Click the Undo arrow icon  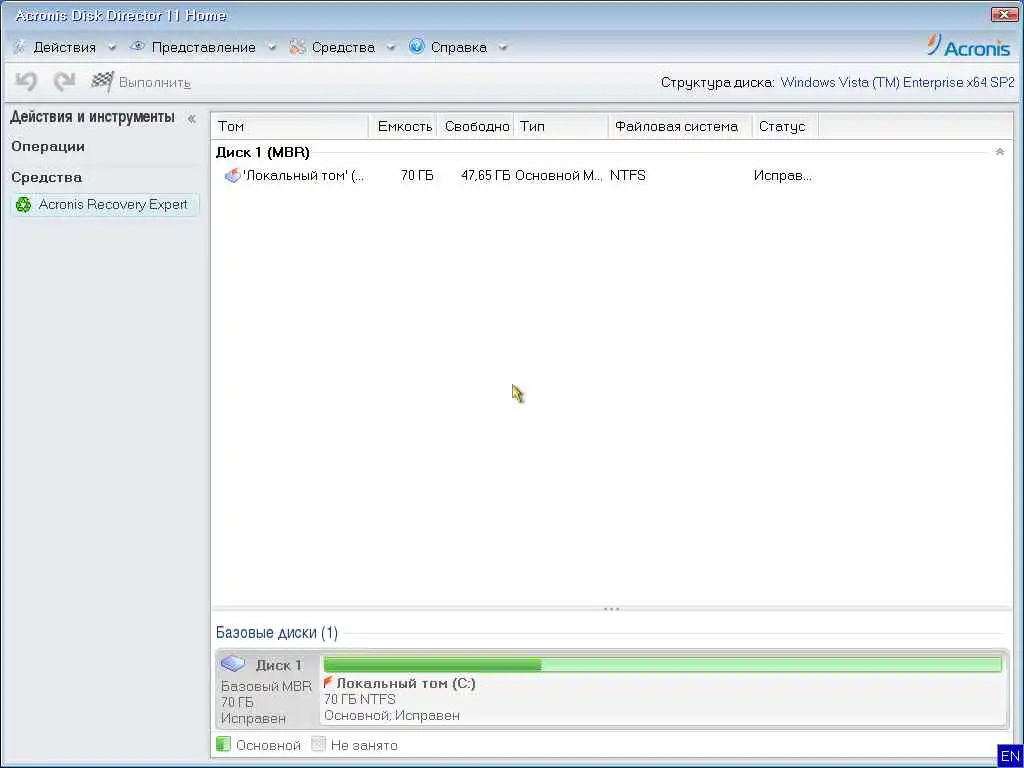(x=26, y=82)
